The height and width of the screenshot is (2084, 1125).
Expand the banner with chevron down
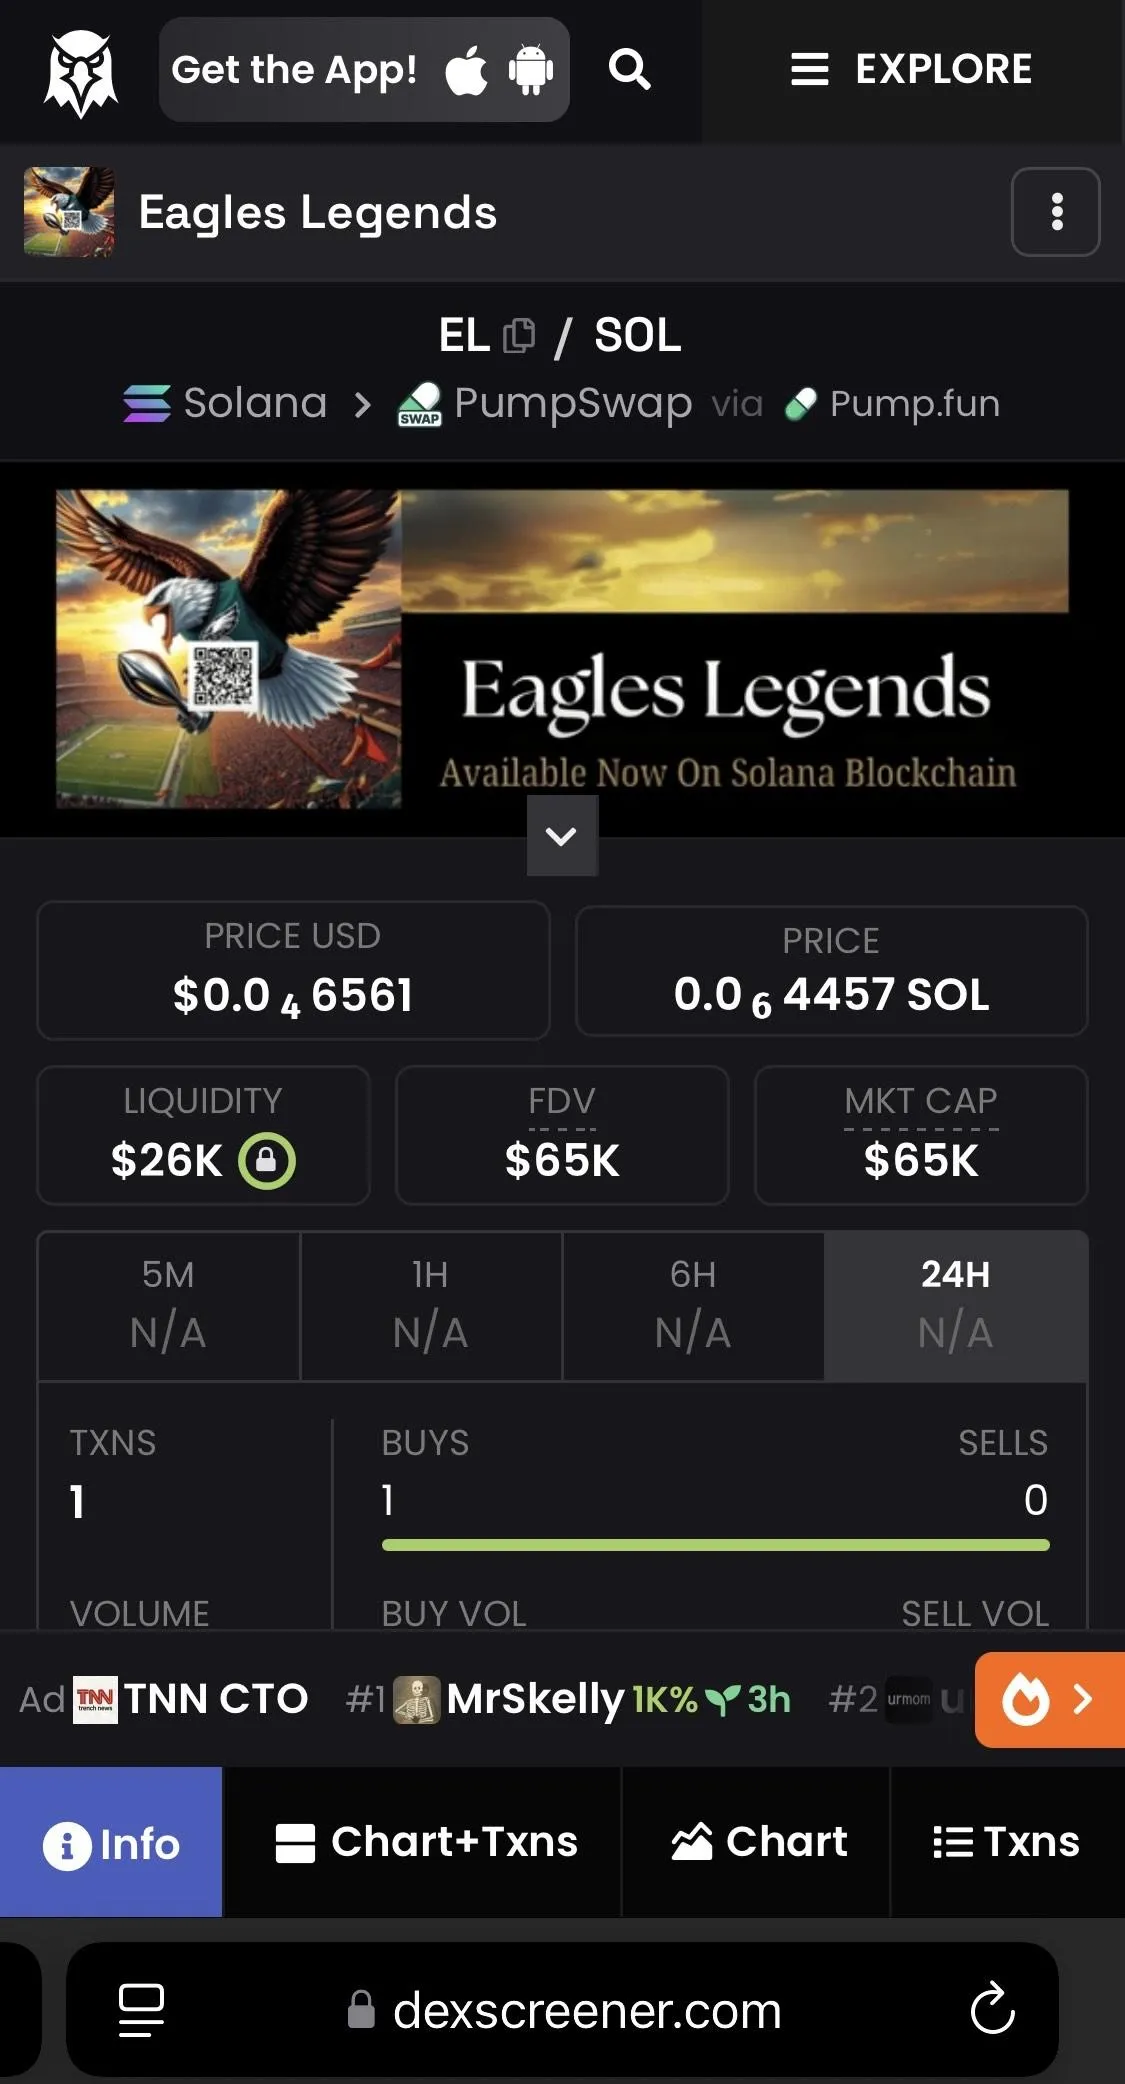tap(562, 836)
